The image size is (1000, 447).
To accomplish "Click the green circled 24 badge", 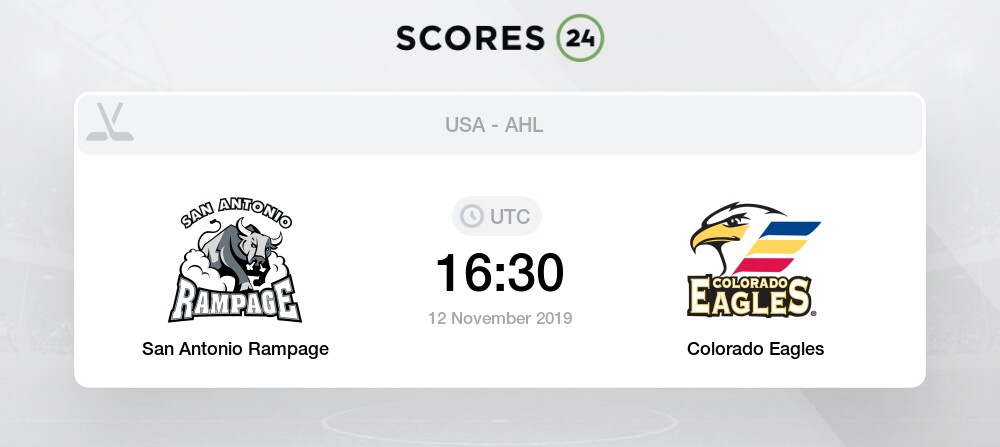I will click(580, 38).
